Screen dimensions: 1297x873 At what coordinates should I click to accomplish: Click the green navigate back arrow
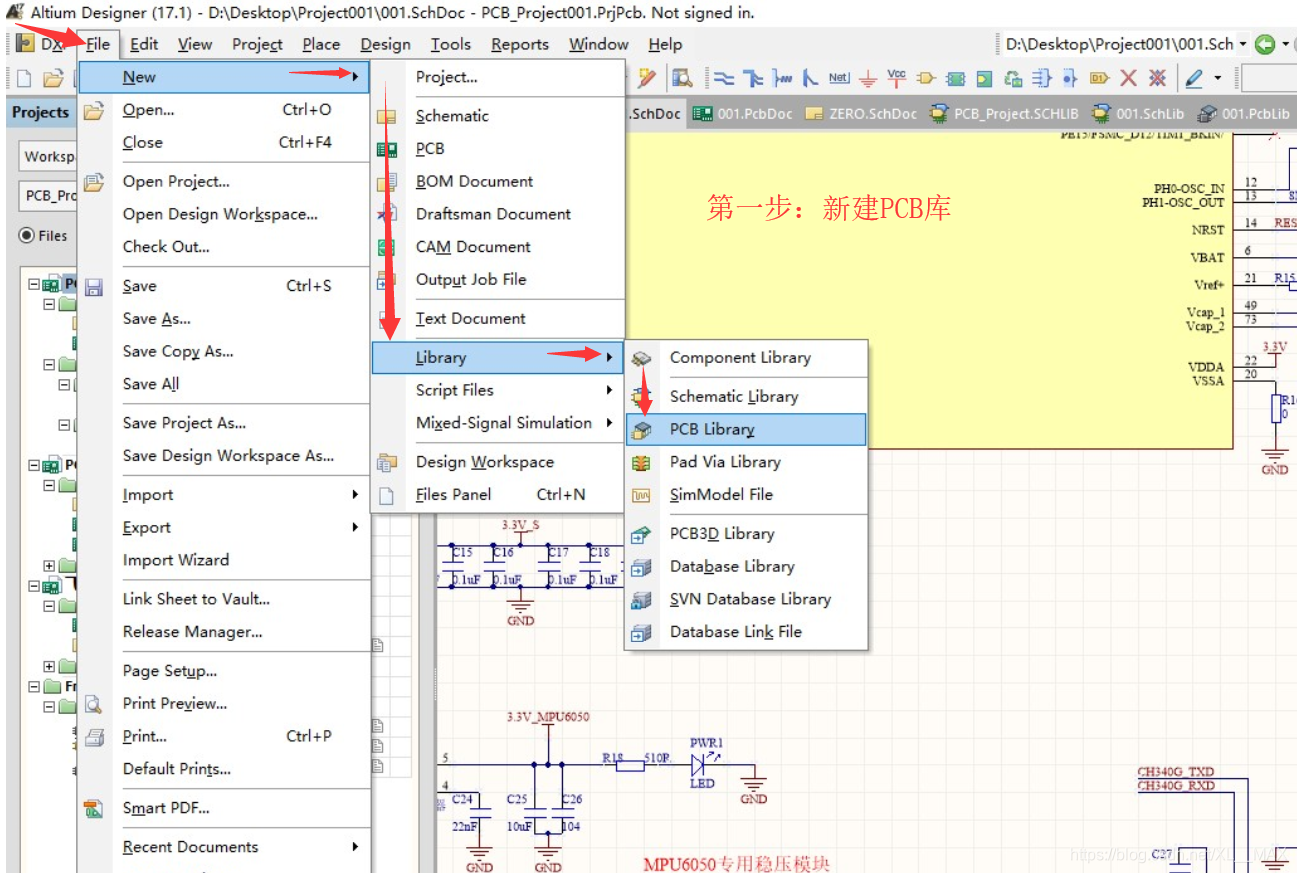(1265, 44)
